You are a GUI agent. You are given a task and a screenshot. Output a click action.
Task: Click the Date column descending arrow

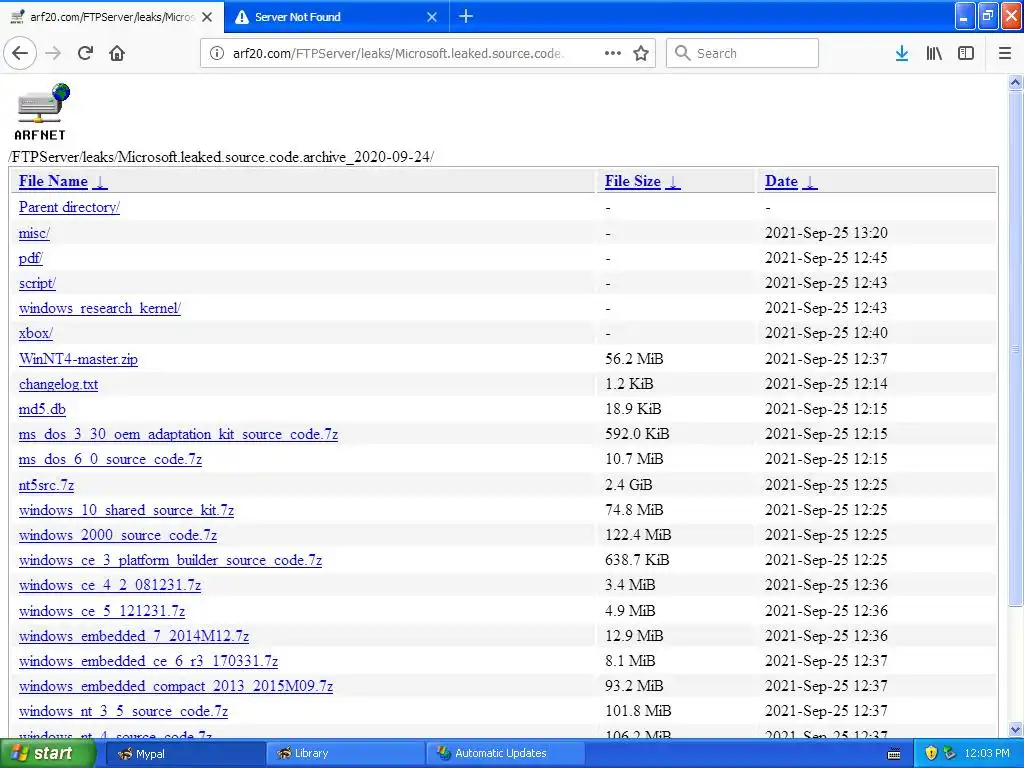pos(810,182)
